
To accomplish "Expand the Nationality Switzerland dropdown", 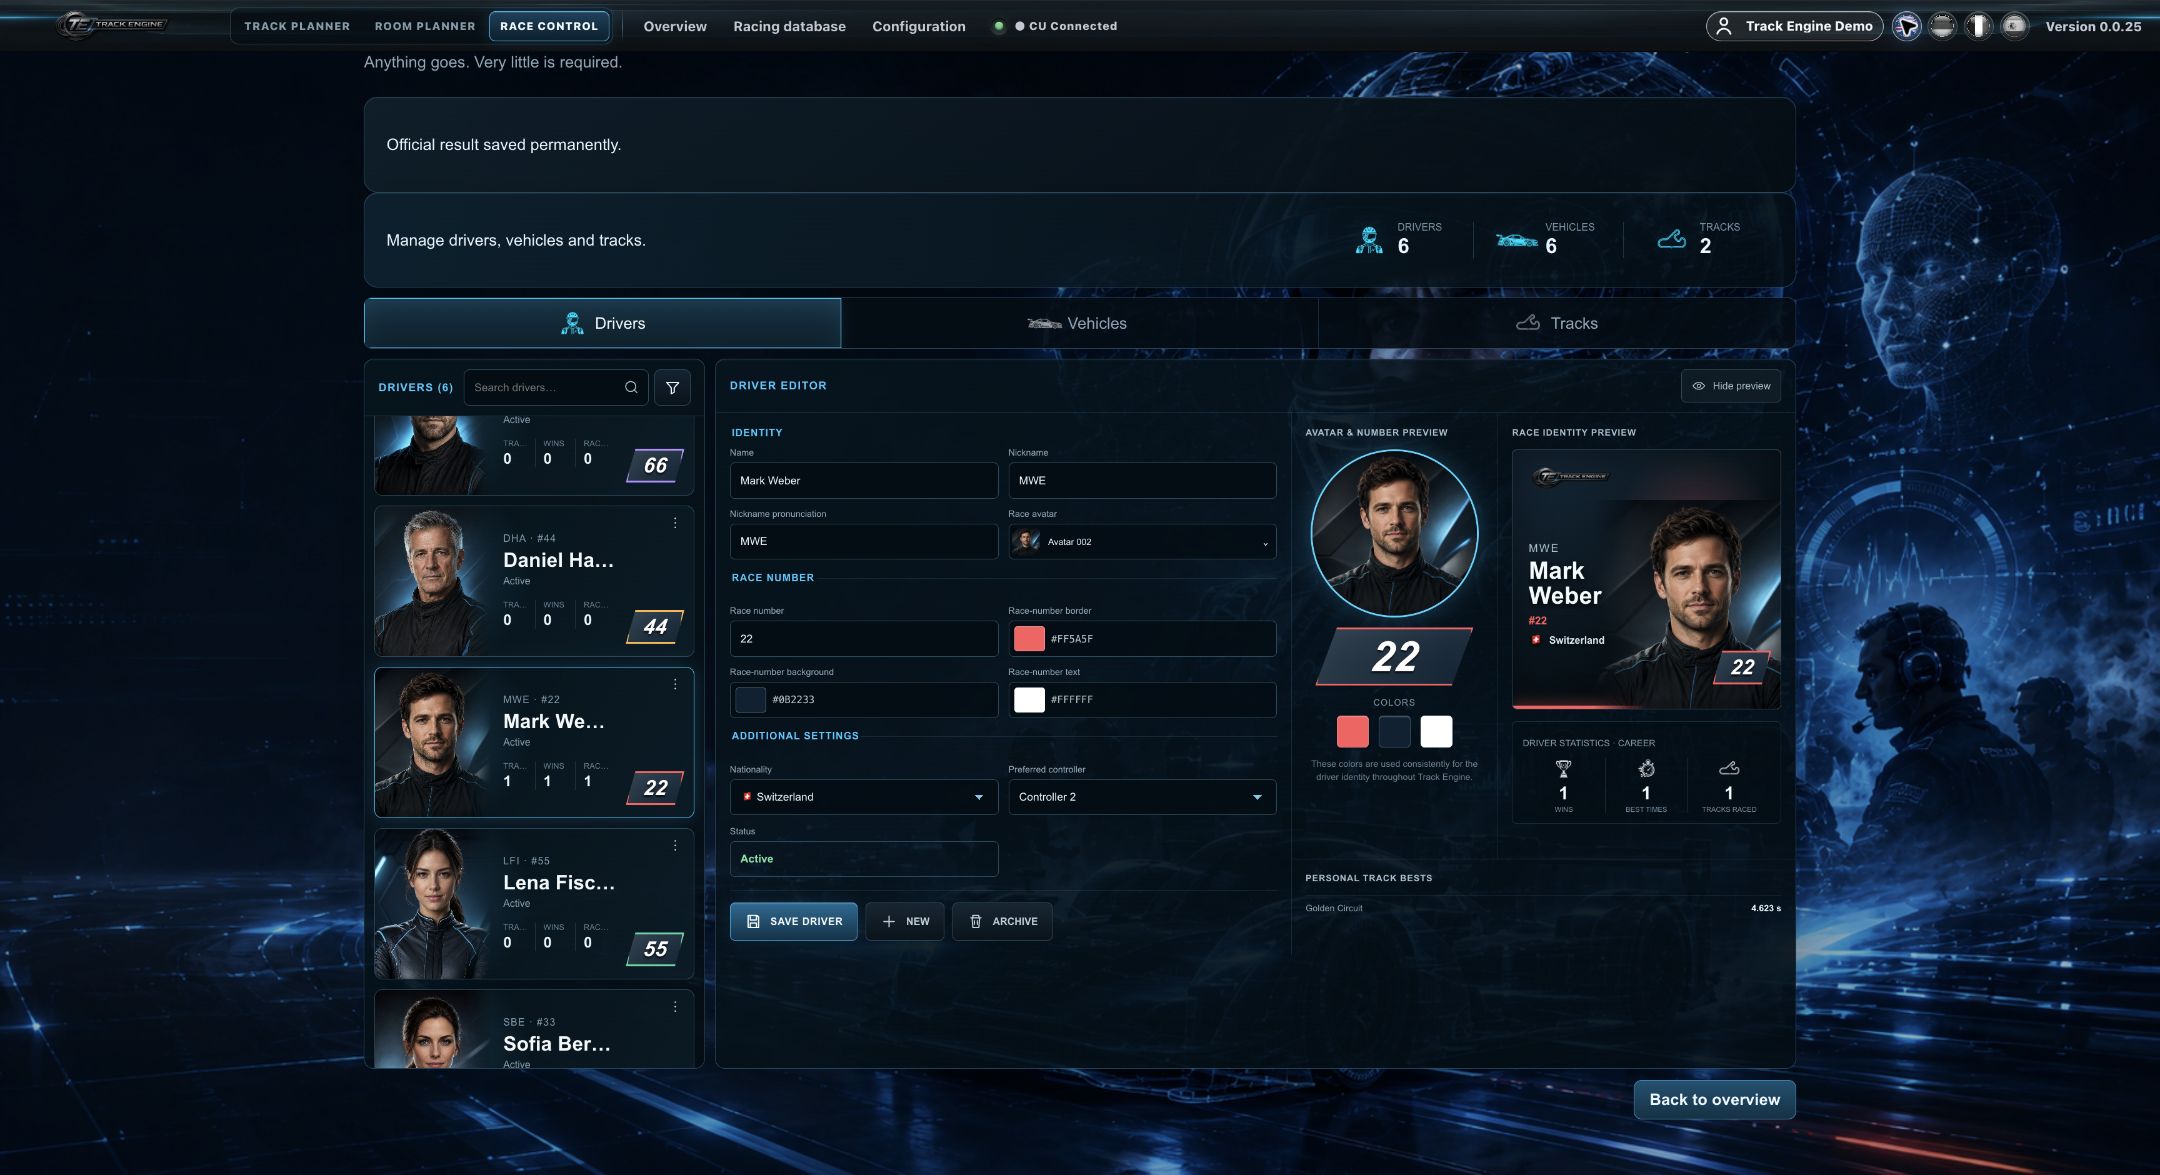I will pos(864,797).
